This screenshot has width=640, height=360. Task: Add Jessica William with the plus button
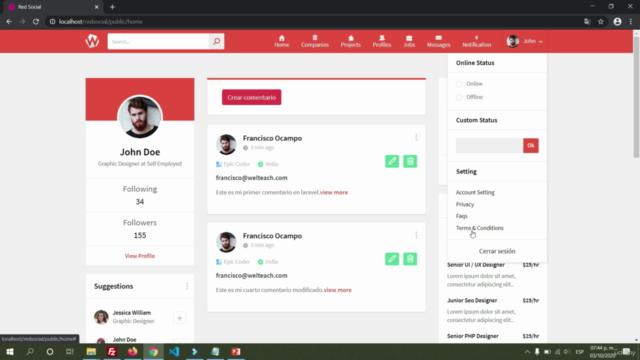(x=179, y=318)
